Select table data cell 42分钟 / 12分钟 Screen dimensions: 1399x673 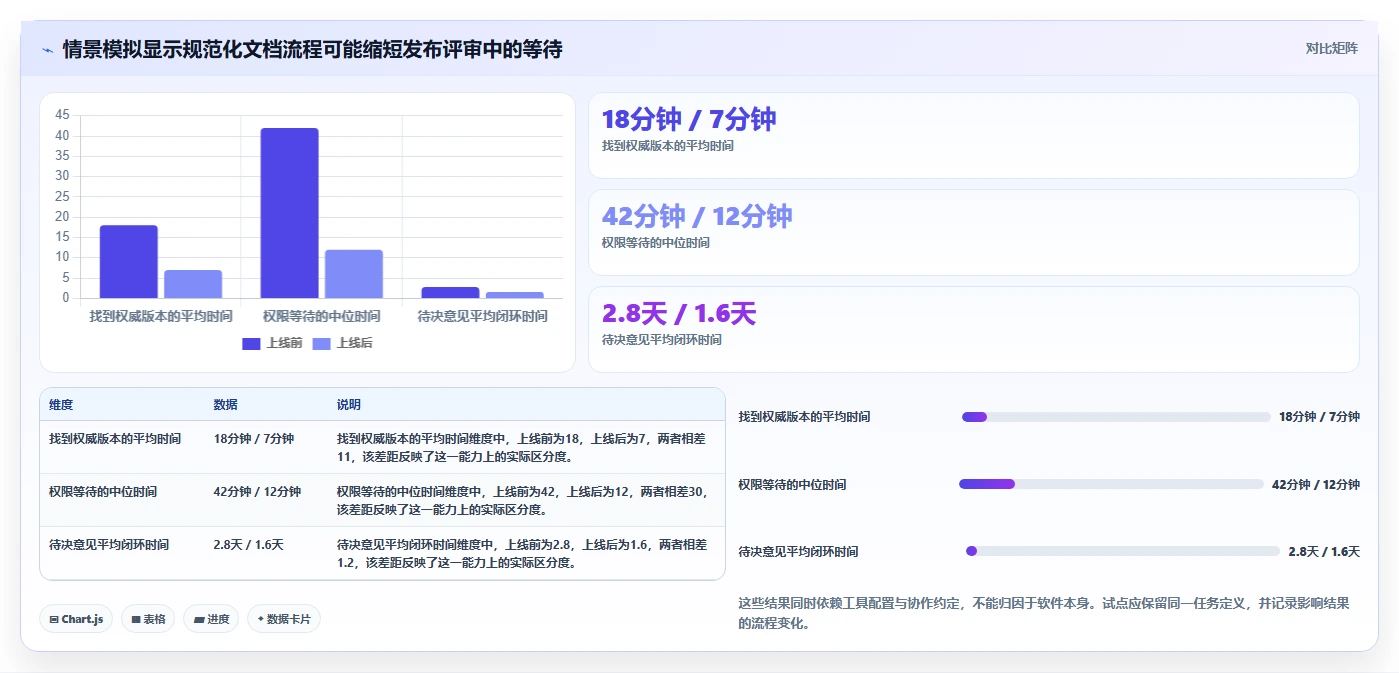tap(257, 492)
